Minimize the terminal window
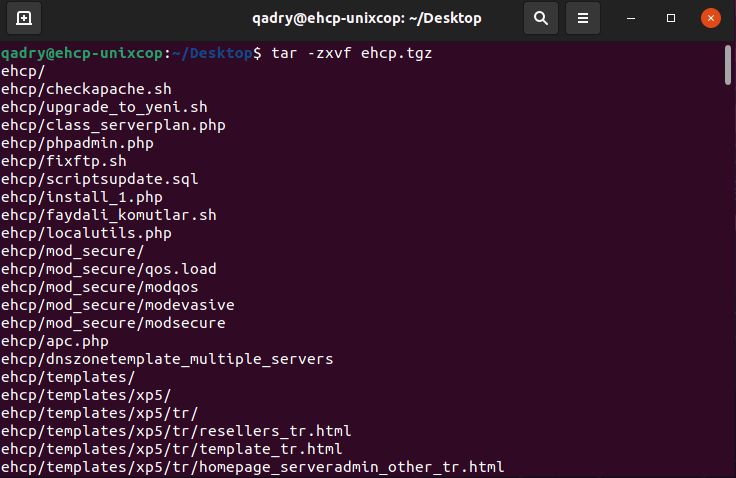 (x=631, y=18)
